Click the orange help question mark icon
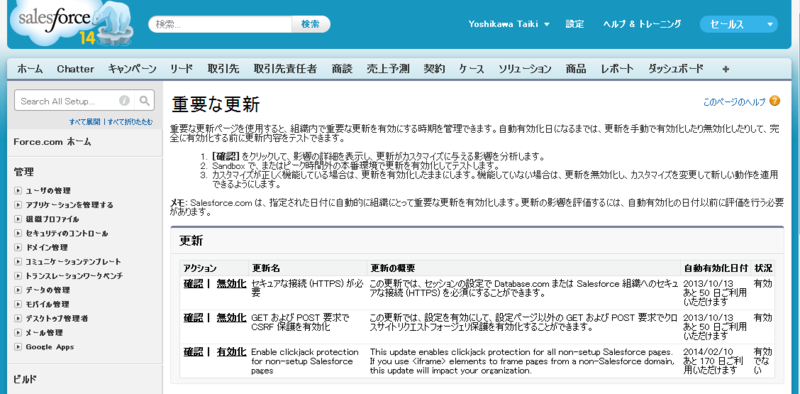Image resolution: width=800 pixels, height=394 pixels. click(775, 101)
